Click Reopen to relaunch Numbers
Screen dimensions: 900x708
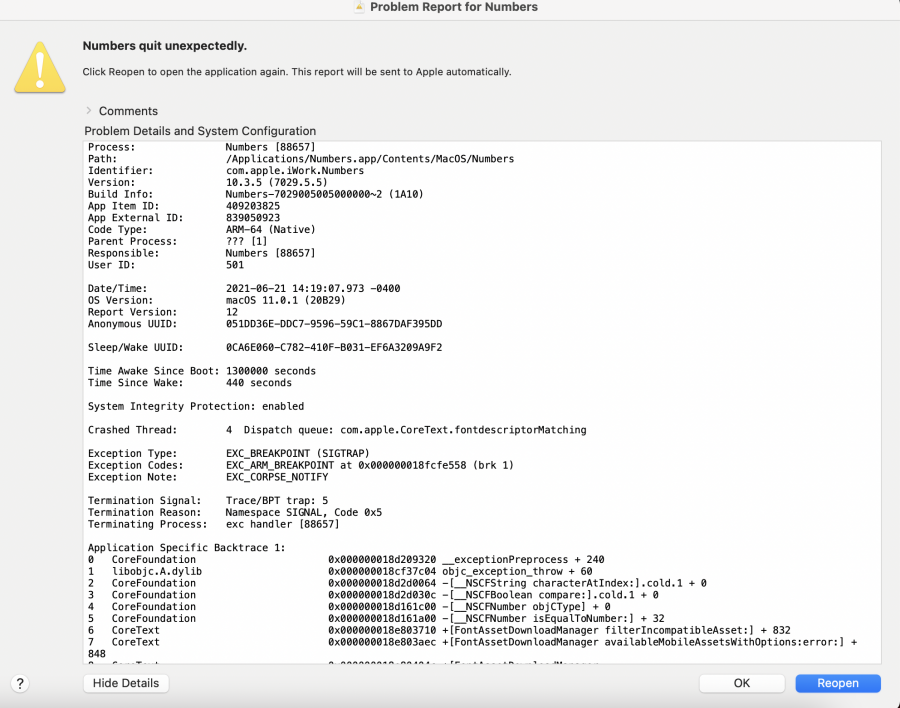click(x=838, y=683)
